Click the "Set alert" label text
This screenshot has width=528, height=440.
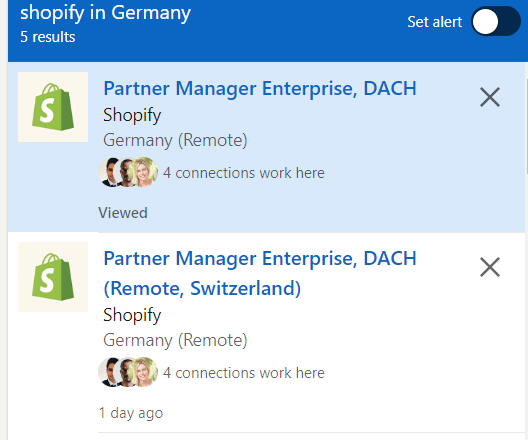434,22
